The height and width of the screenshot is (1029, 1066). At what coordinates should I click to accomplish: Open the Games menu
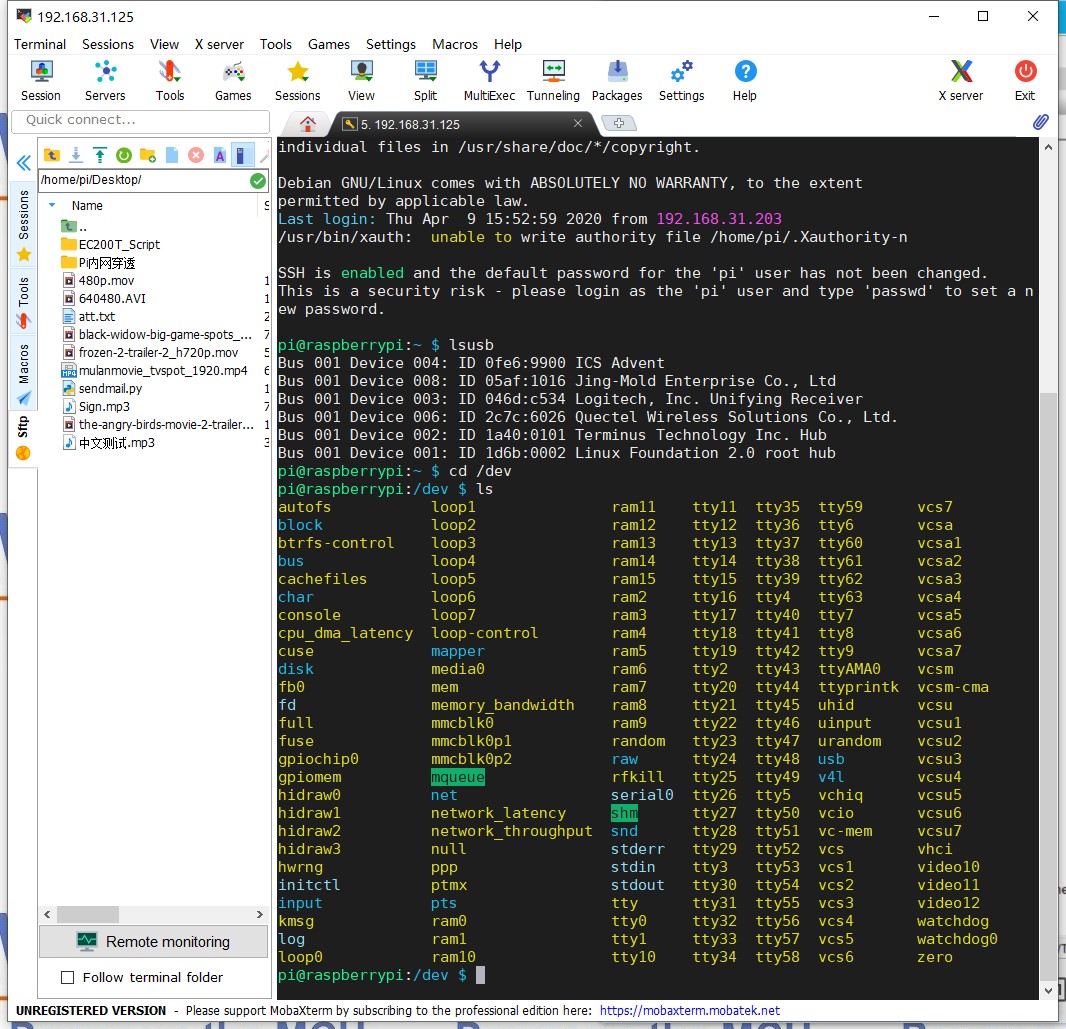329,44
